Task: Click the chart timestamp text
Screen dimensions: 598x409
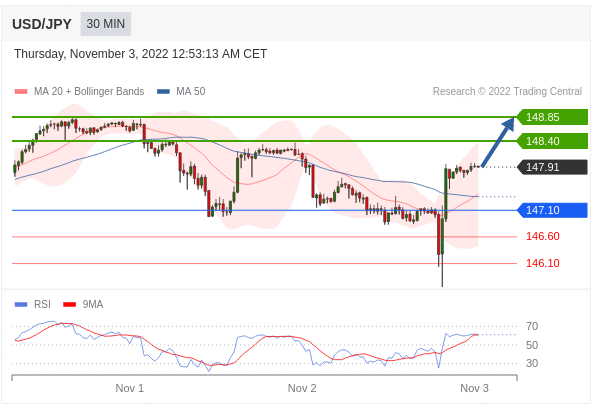Action: coord(140,54)
